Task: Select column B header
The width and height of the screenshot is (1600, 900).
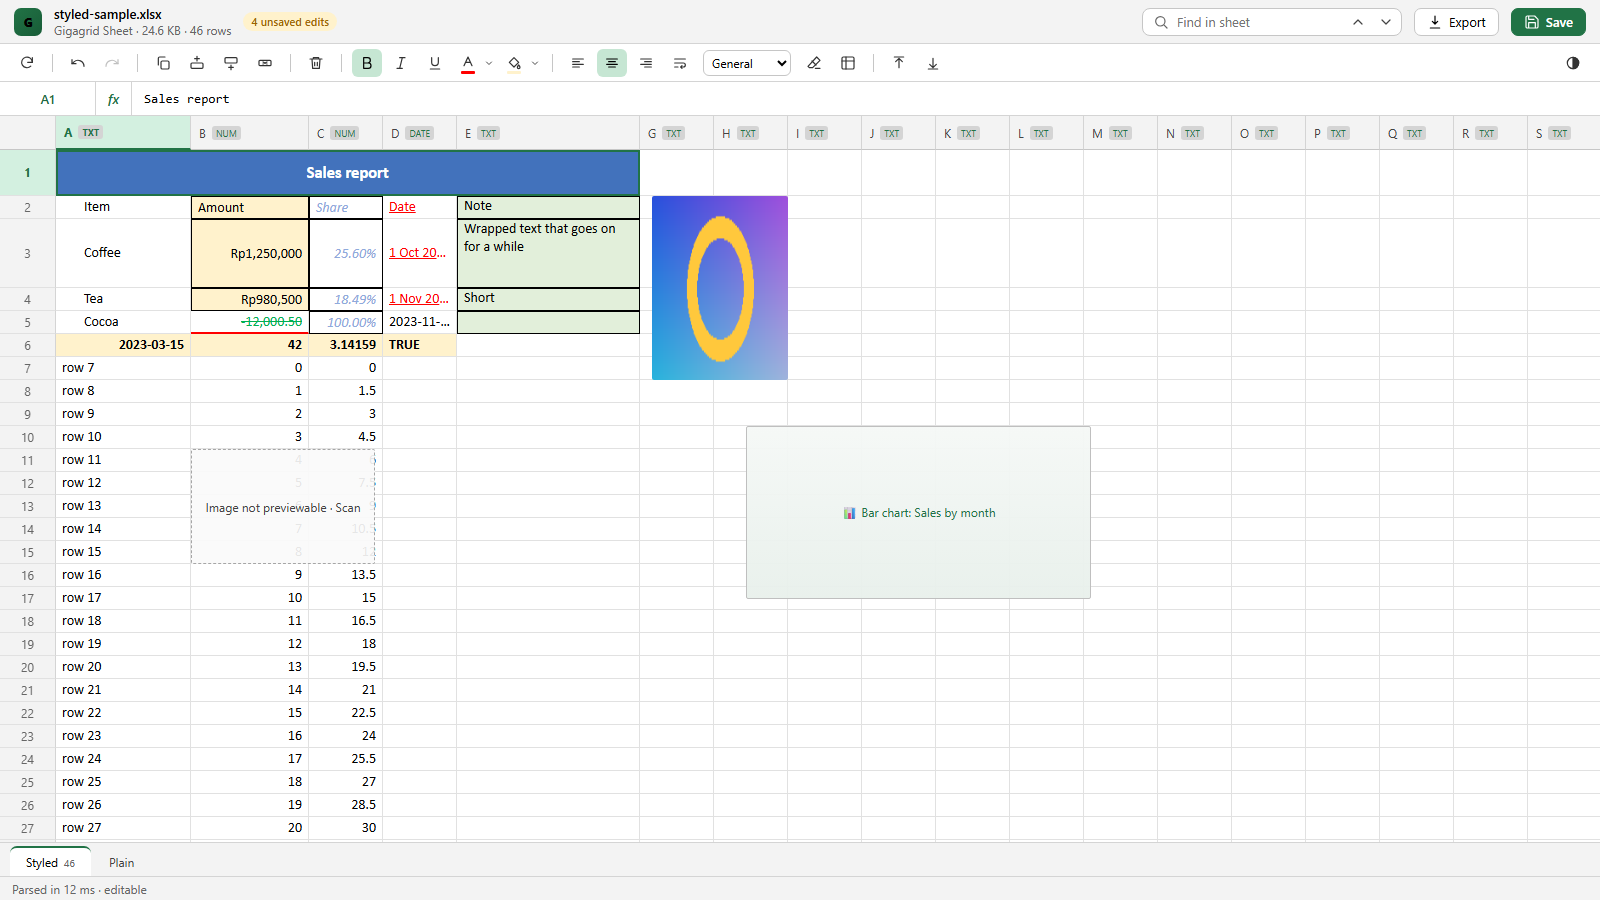Action: (250, 133)
